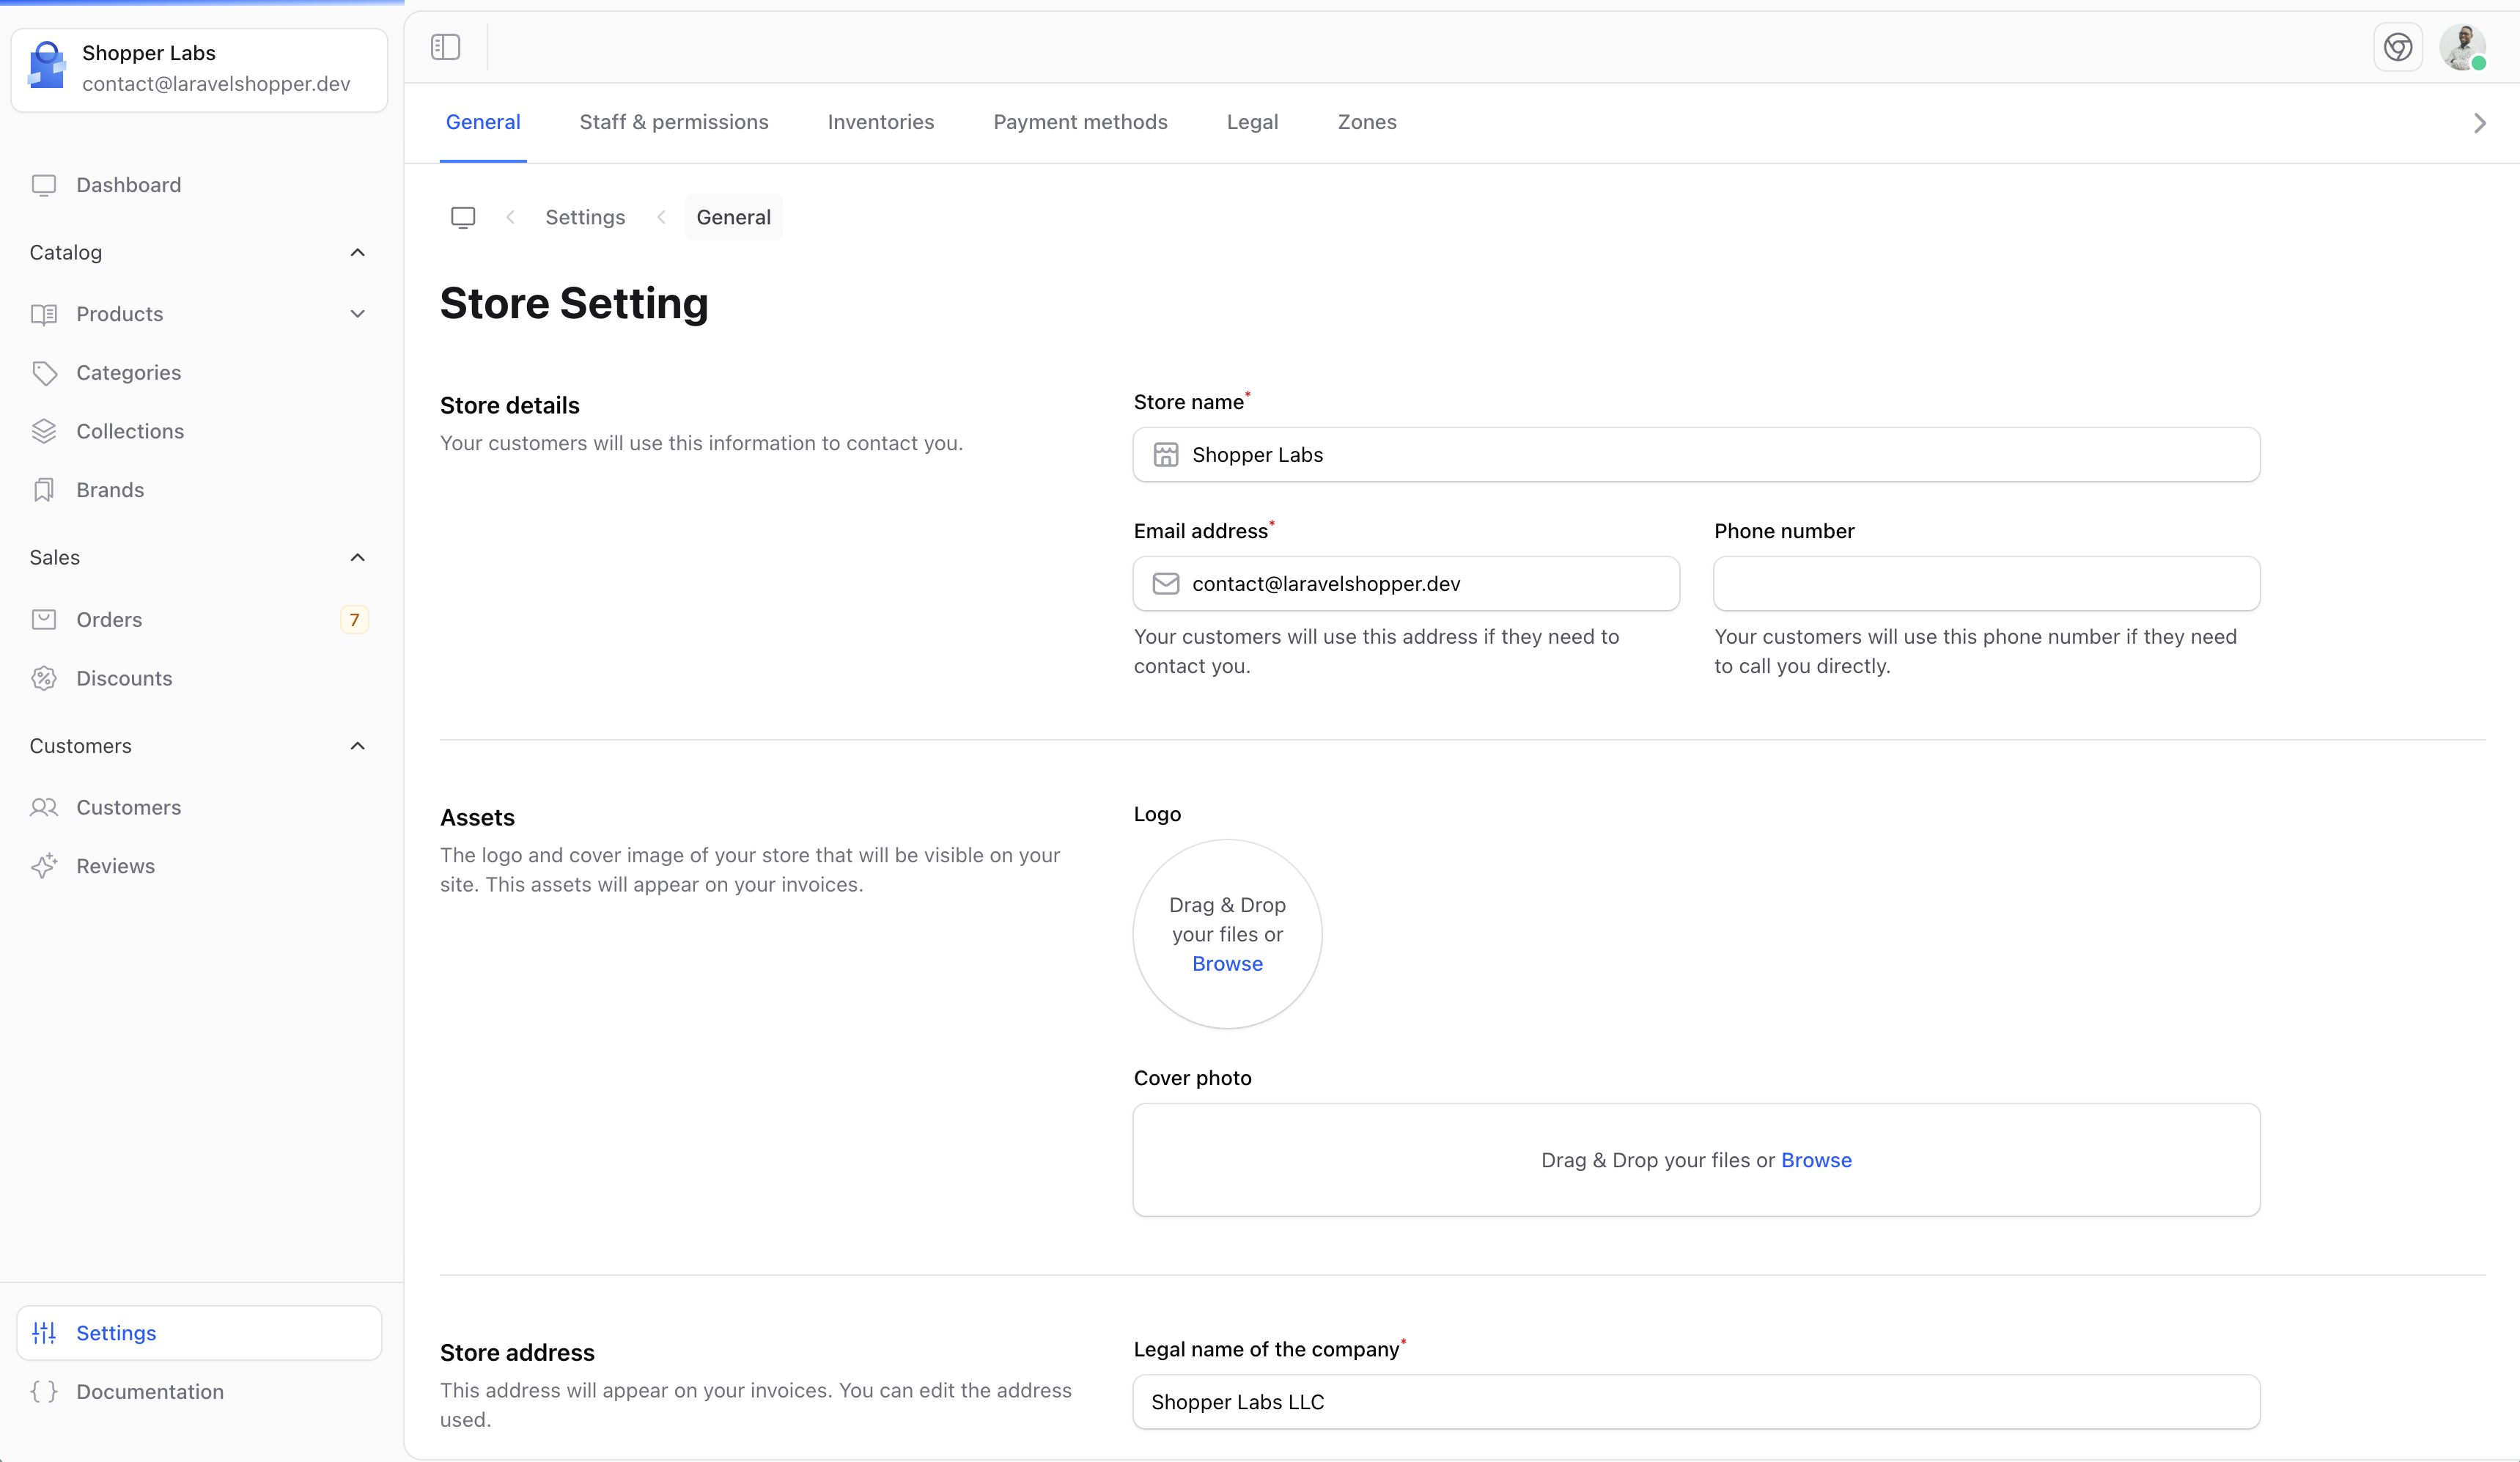The height and width of the screenshot is (1462, 2520).
Task: Select Brands in the sidebar
Action: click(110, 489)
